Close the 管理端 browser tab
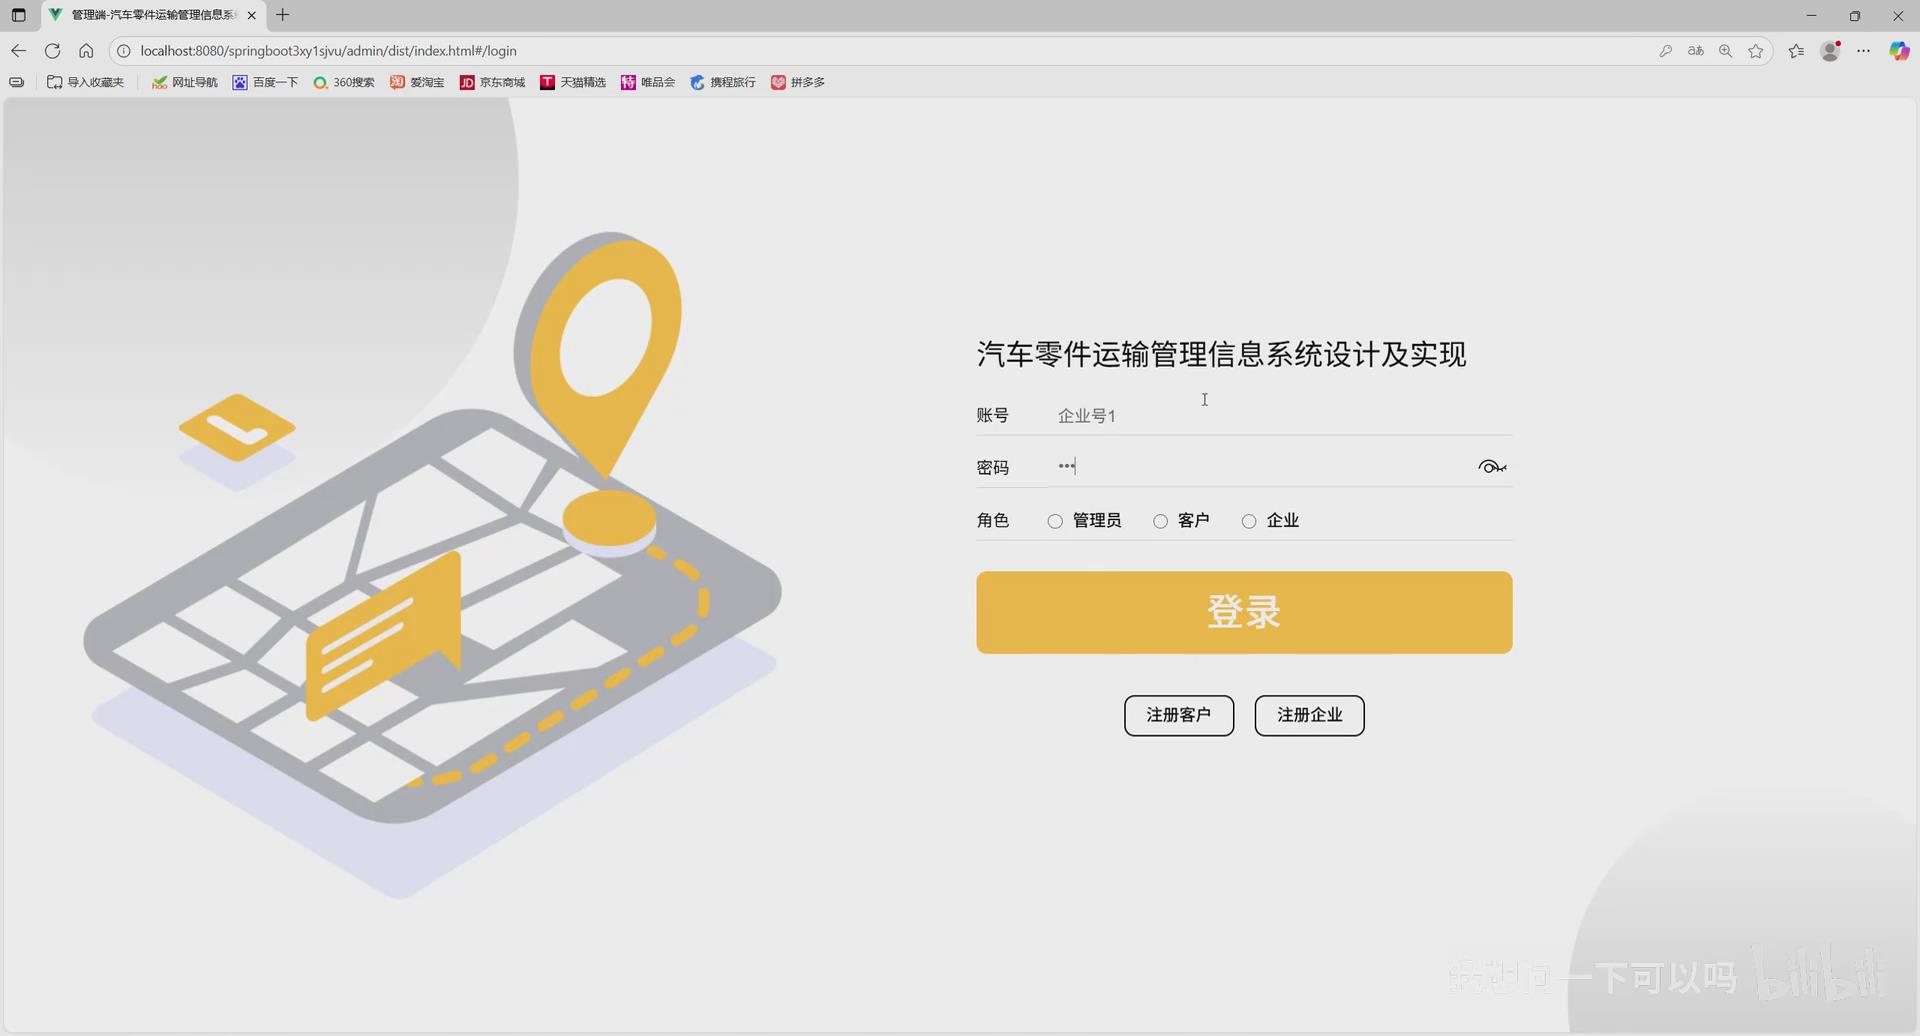 pyautogui.click(x=251, y=15)
